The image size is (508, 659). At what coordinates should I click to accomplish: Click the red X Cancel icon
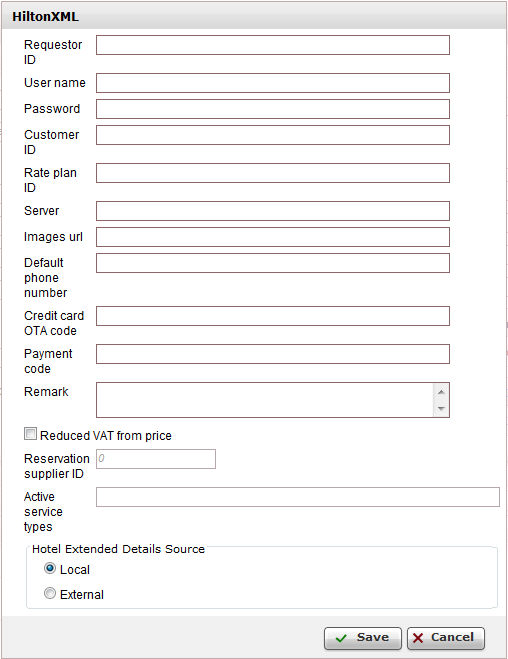pos(418,638)
